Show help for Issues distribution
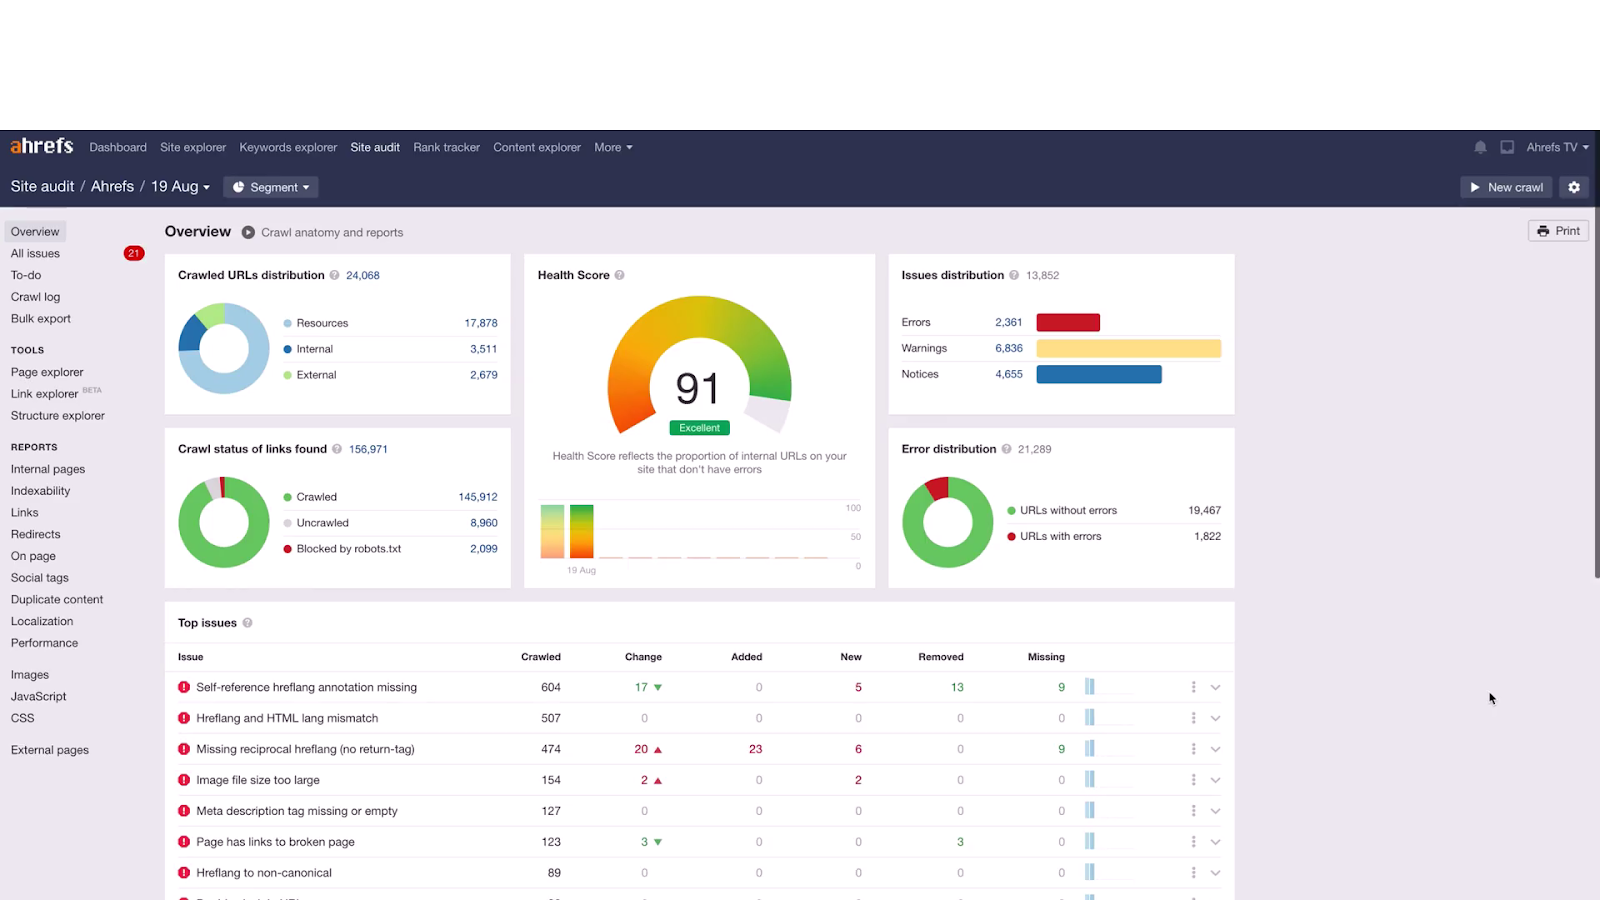This screenshot has width=1600, height=900. (1014, 275)
